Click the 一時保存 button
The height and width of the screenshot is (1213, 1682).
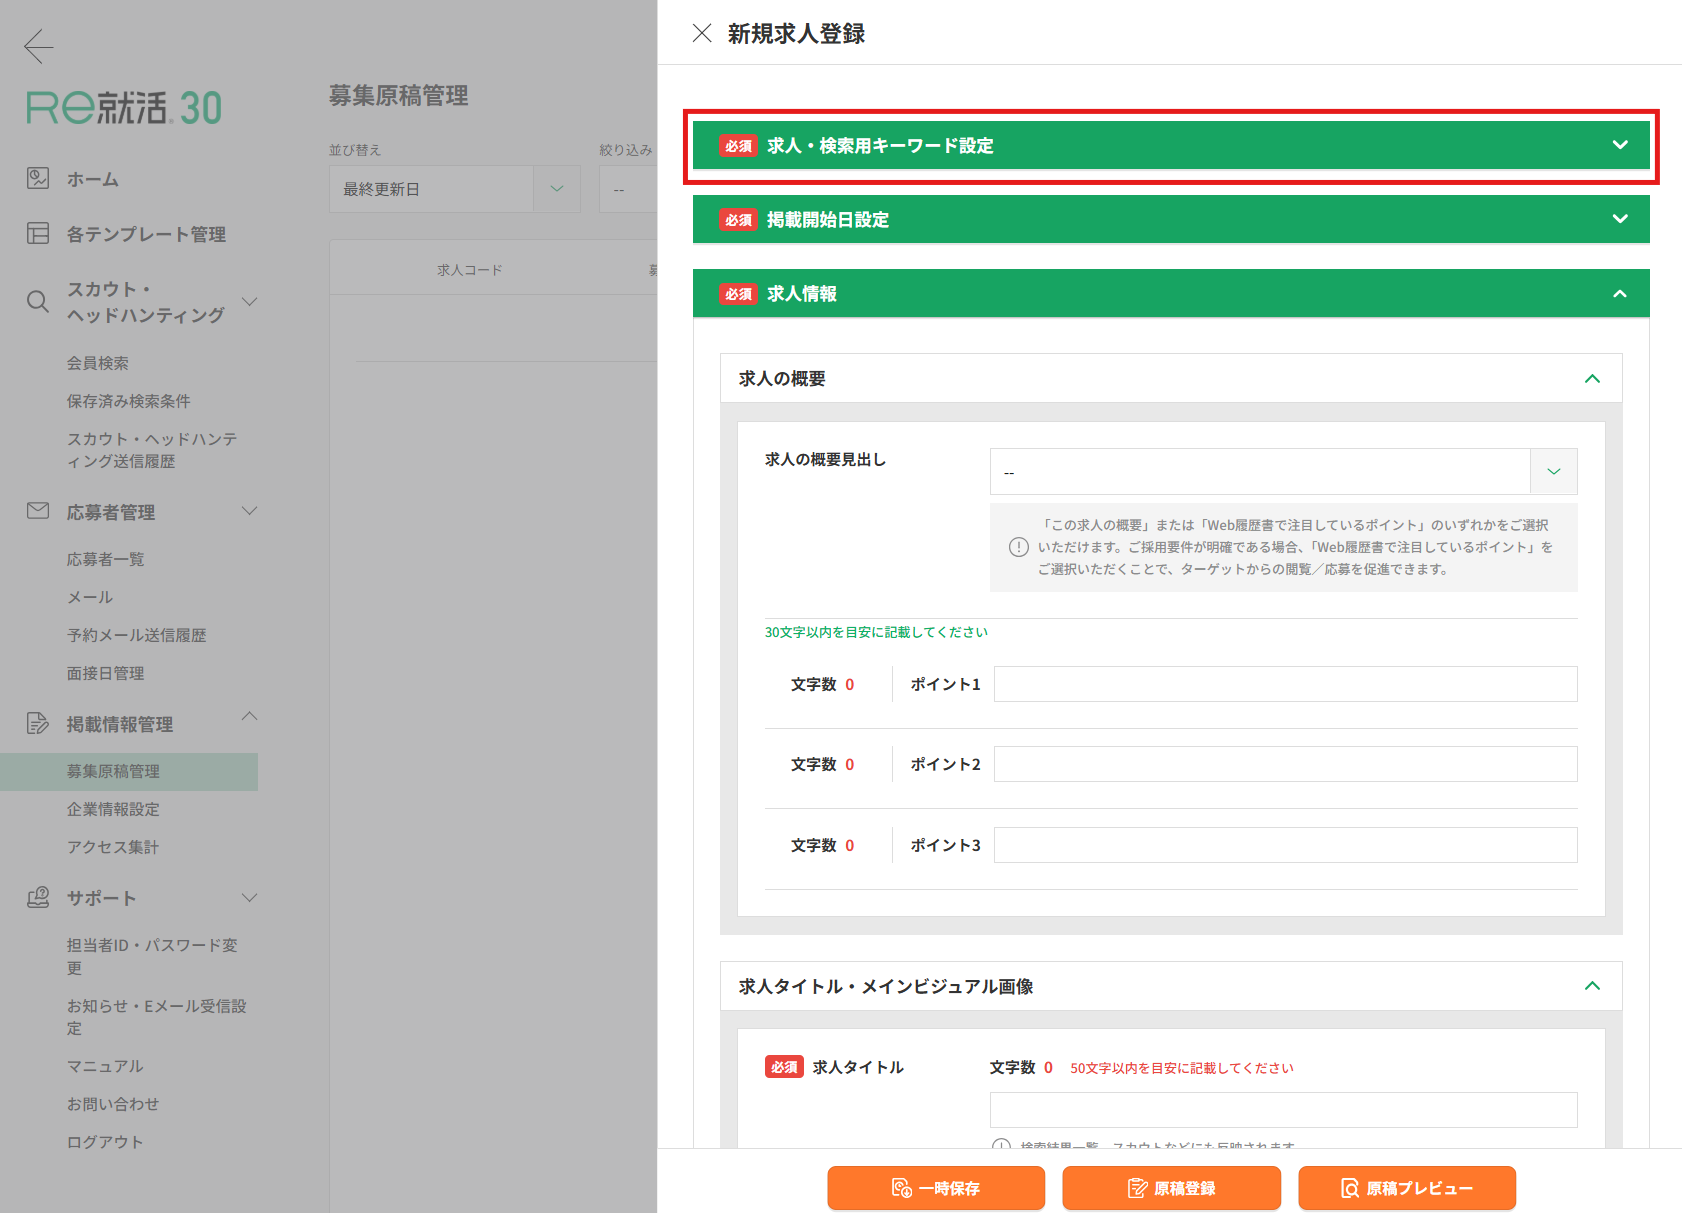(x=936, y=1188)
